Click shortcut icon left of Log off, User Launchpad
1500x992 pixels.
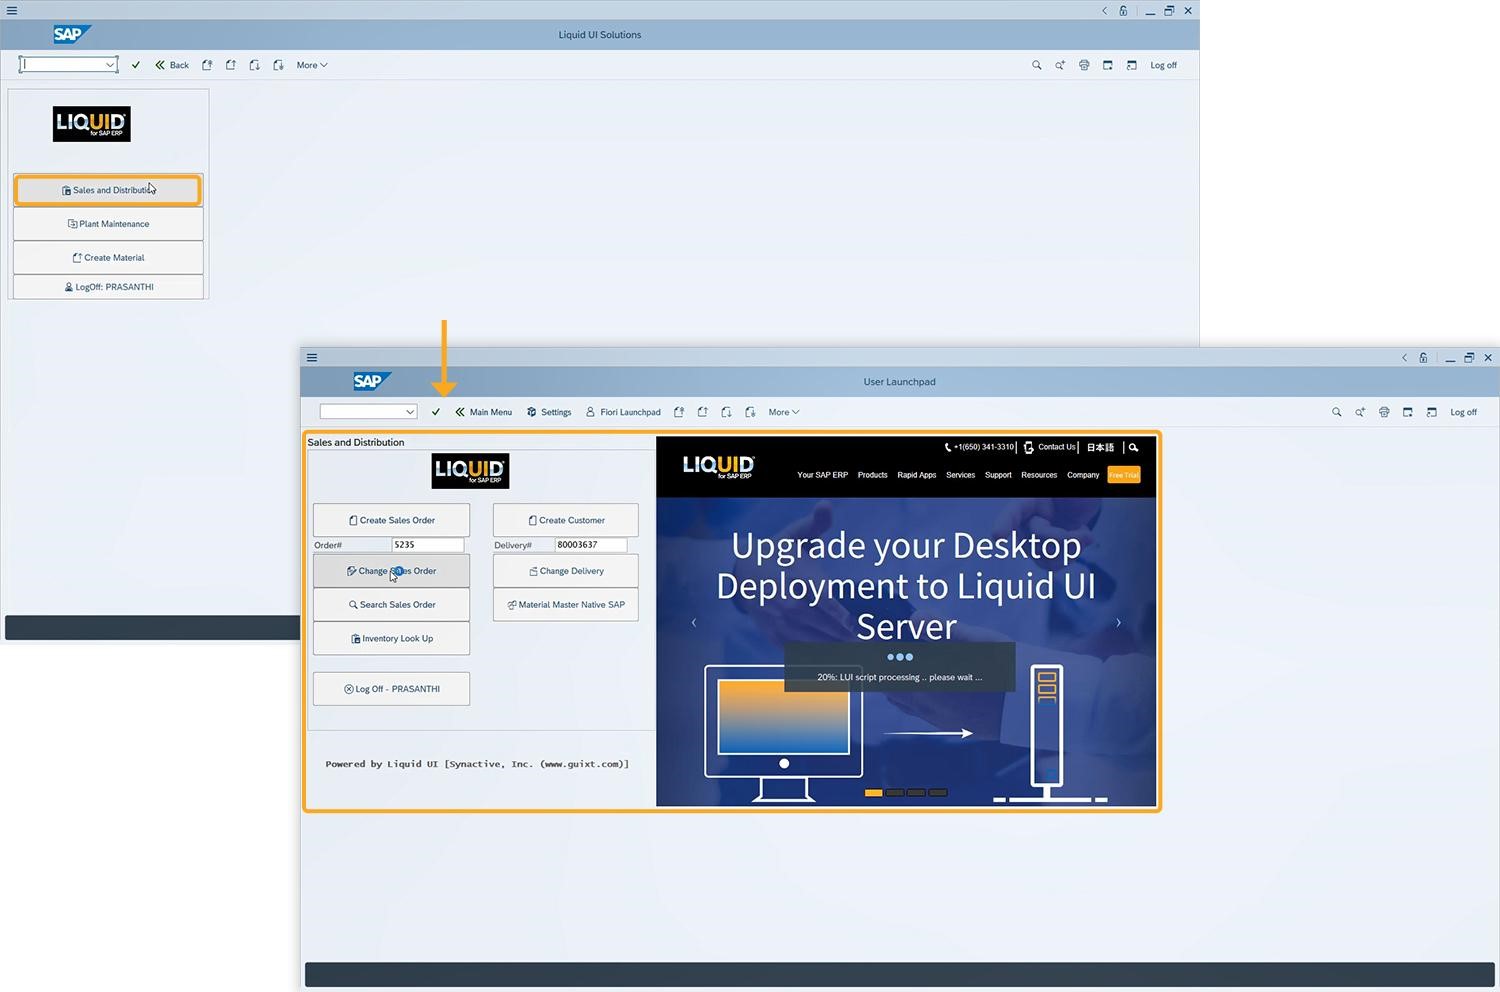(1432, 412)
